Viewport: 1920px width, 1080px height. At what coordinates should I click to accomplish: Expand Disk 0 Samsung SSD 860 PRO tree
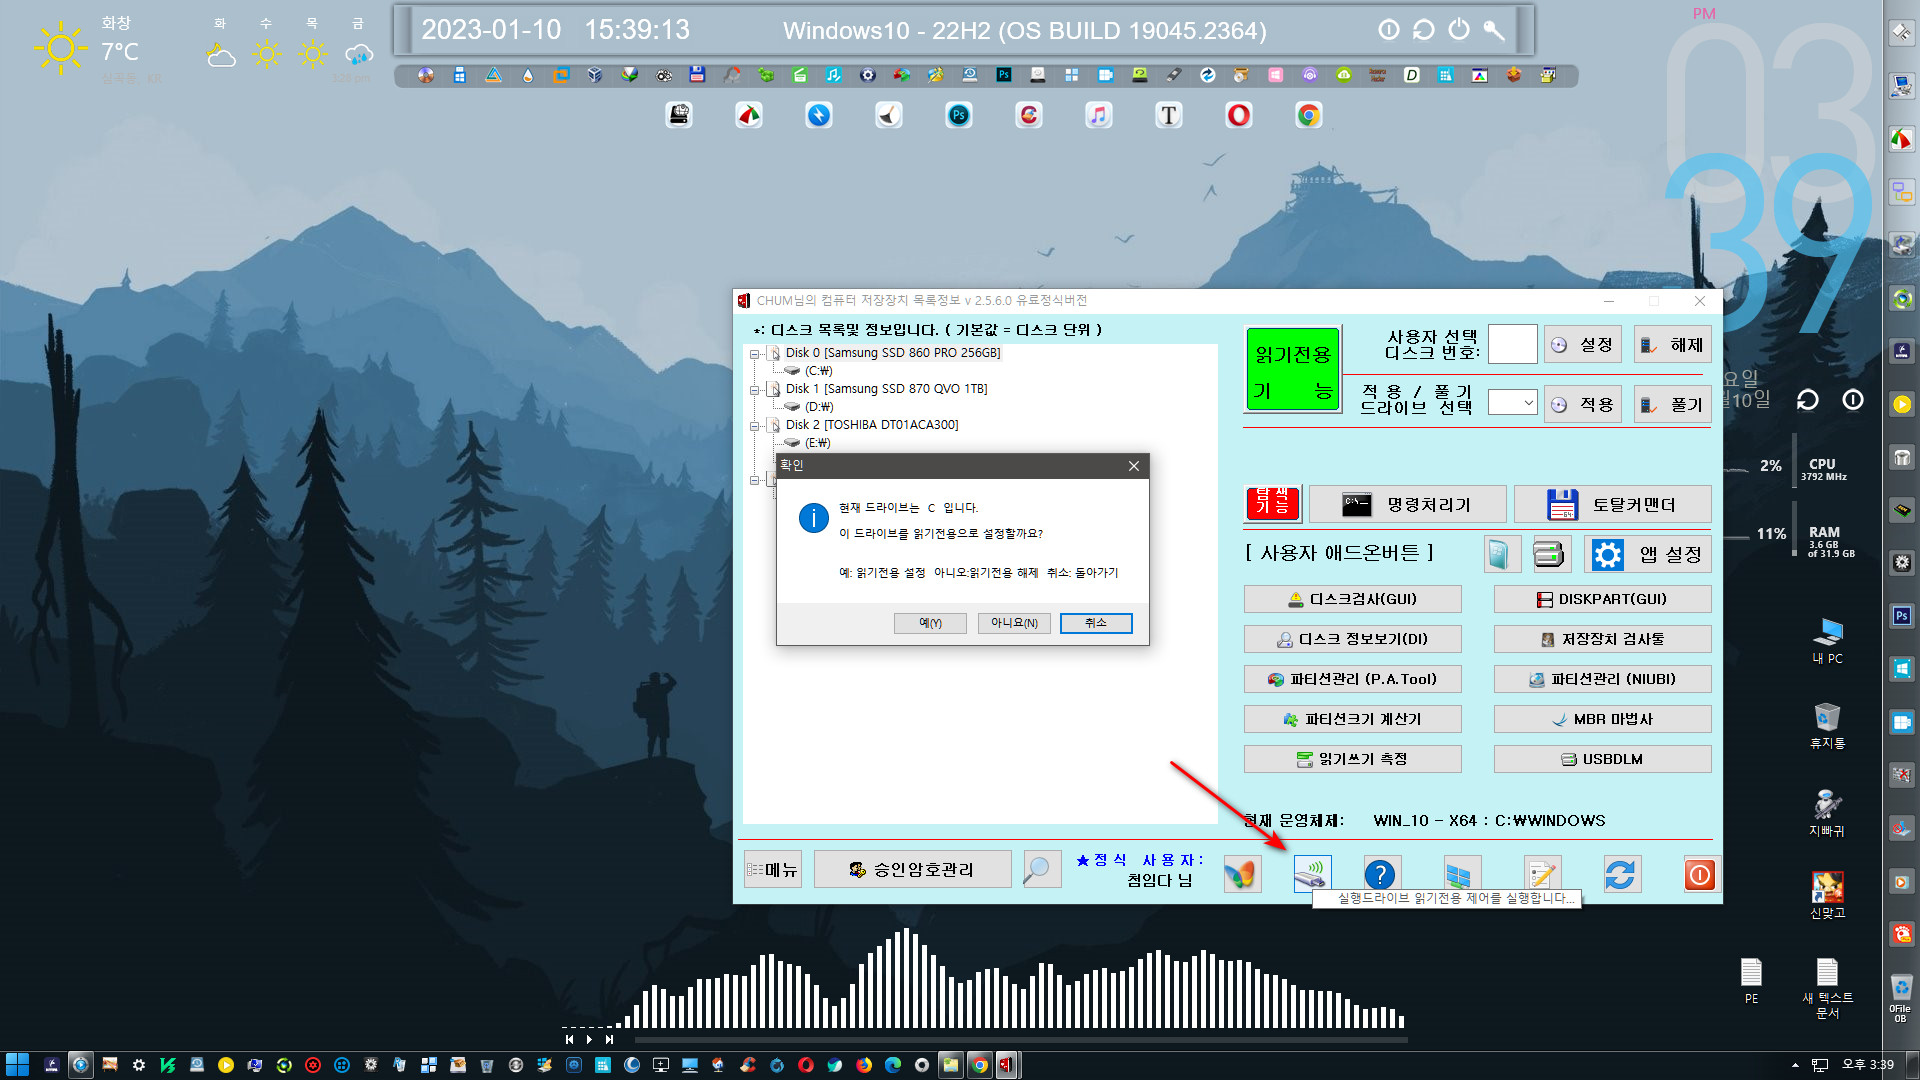(x=754, y=352)
